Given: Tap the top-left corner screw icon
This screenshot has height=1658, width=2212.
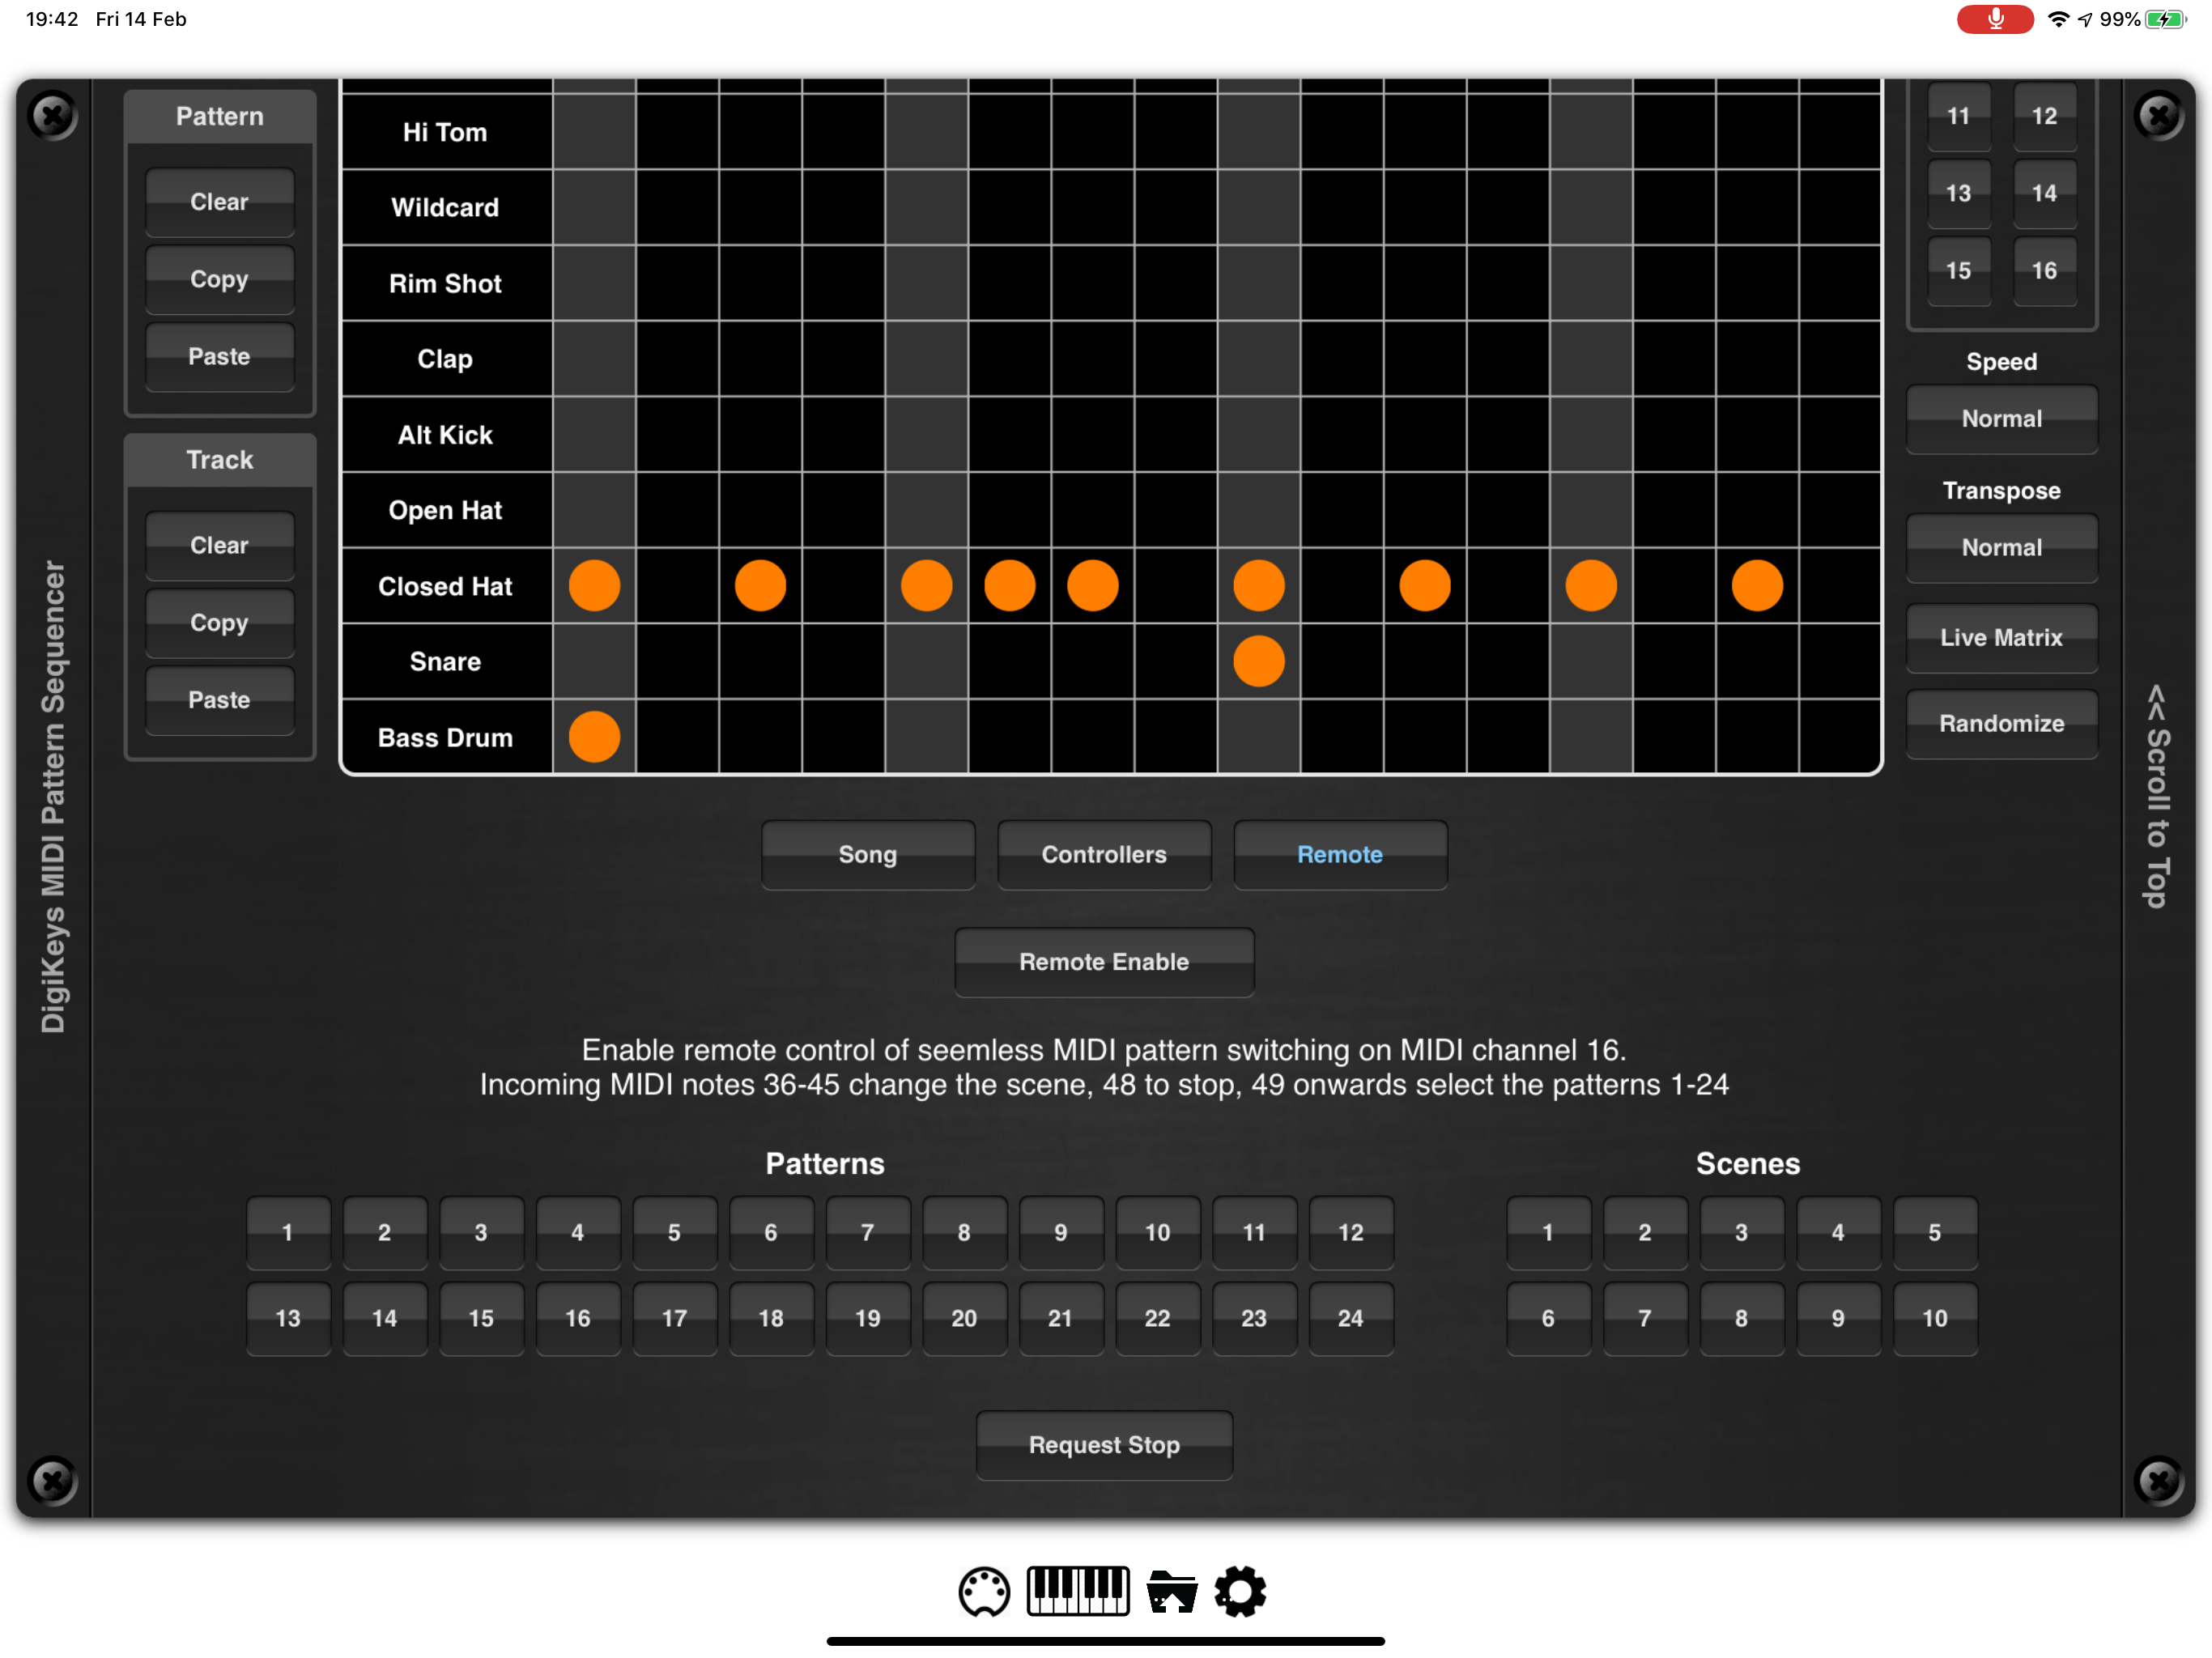Looking at the screenshot, I should (53, 115).
